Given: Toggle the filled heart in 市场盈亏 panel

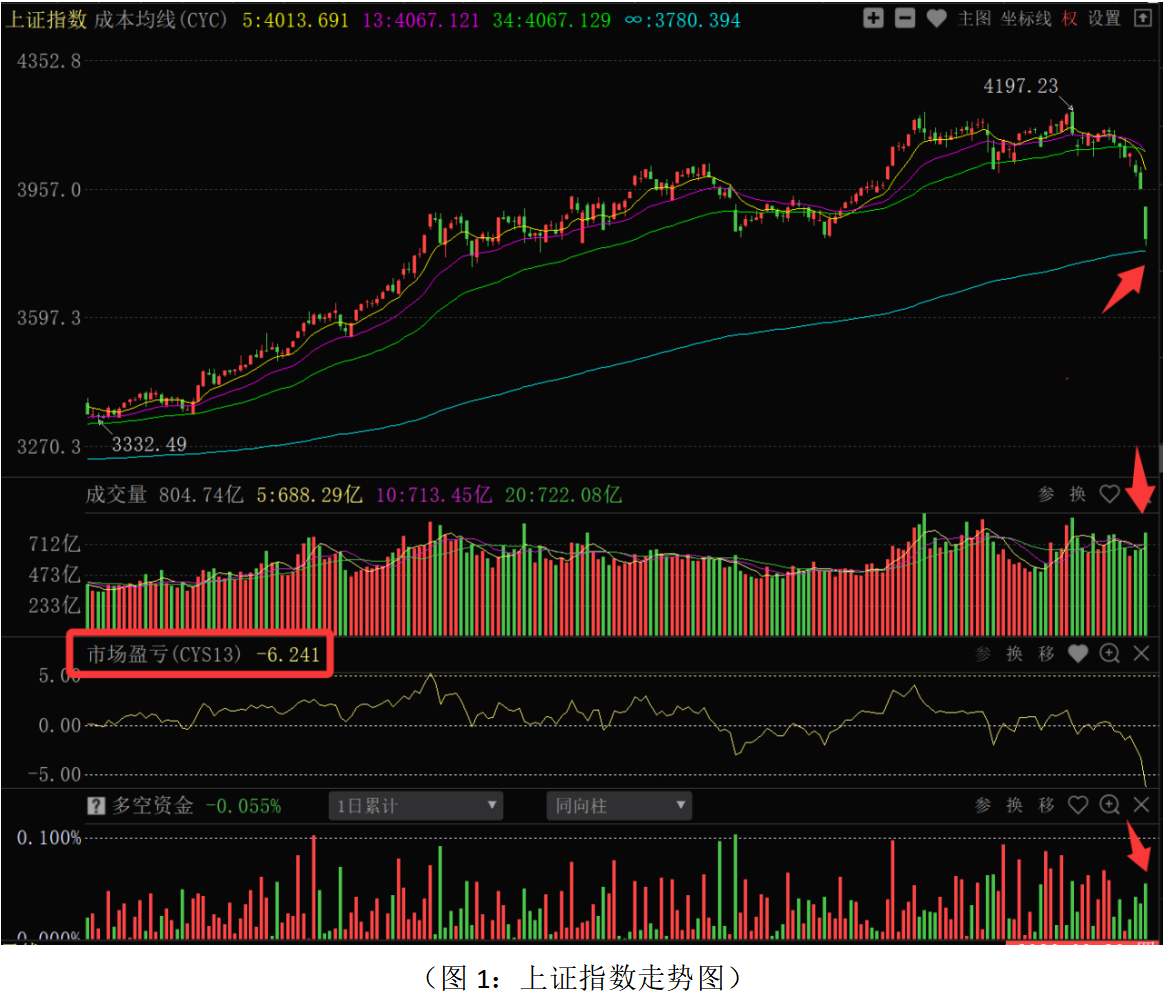Looking at the screenshot, I should 1077,654.
